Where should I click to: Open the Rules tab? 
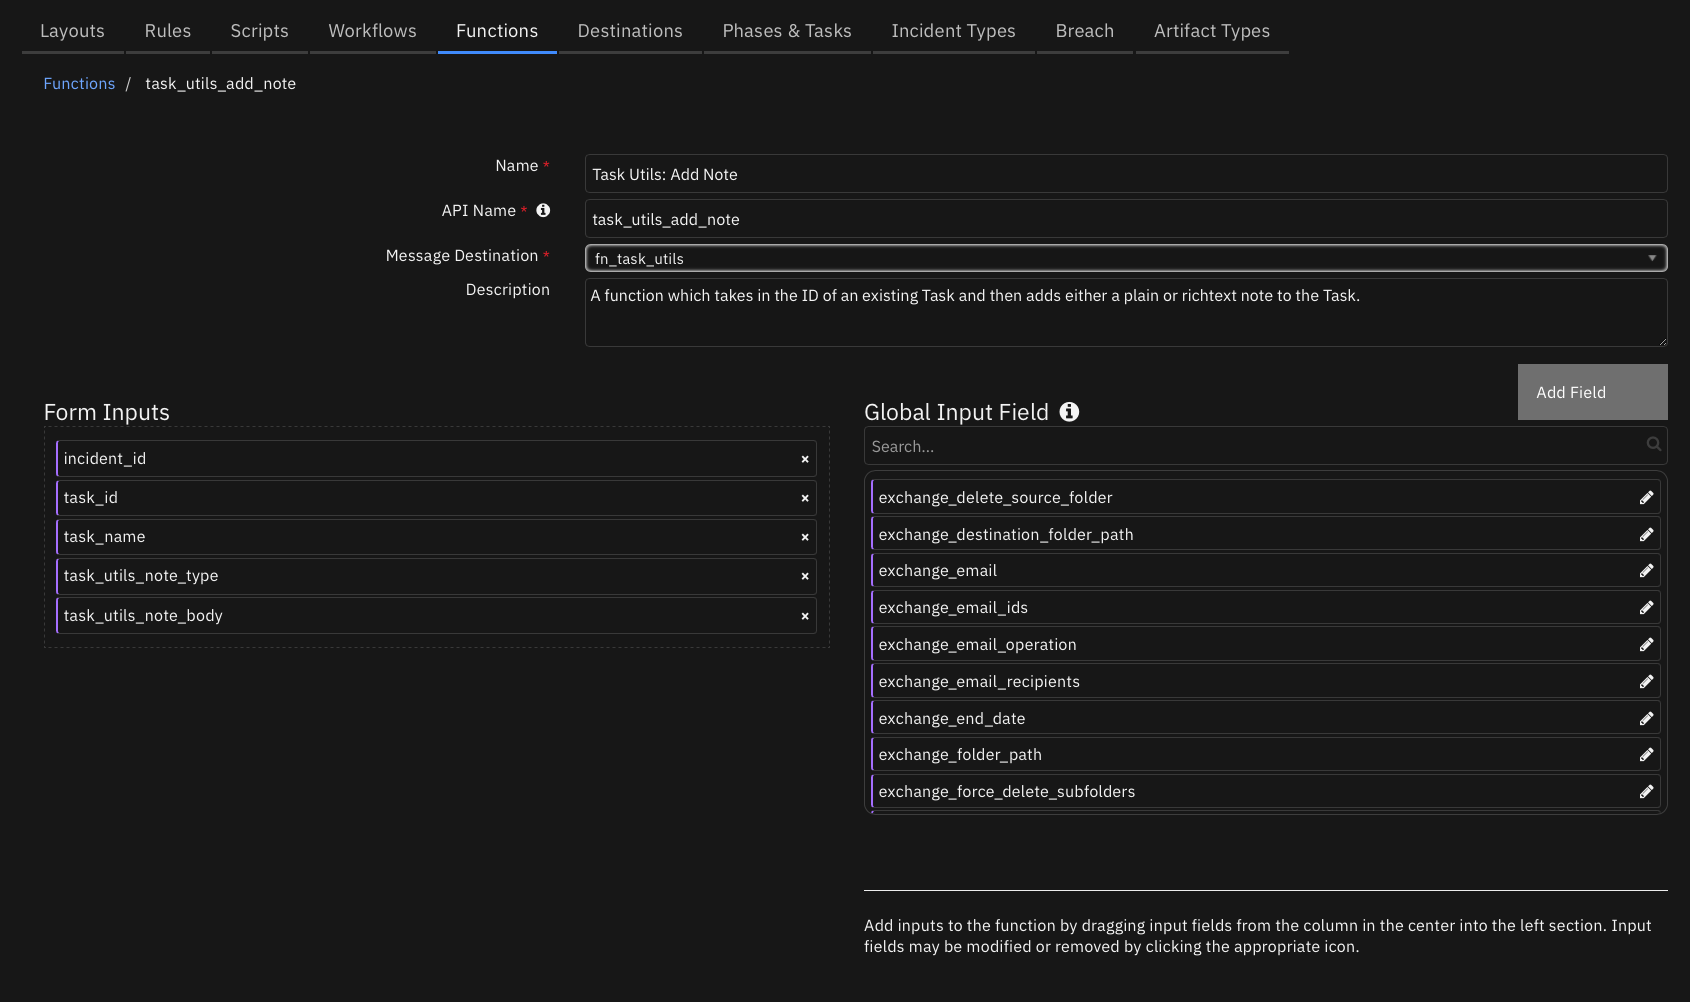coord(168,31)
